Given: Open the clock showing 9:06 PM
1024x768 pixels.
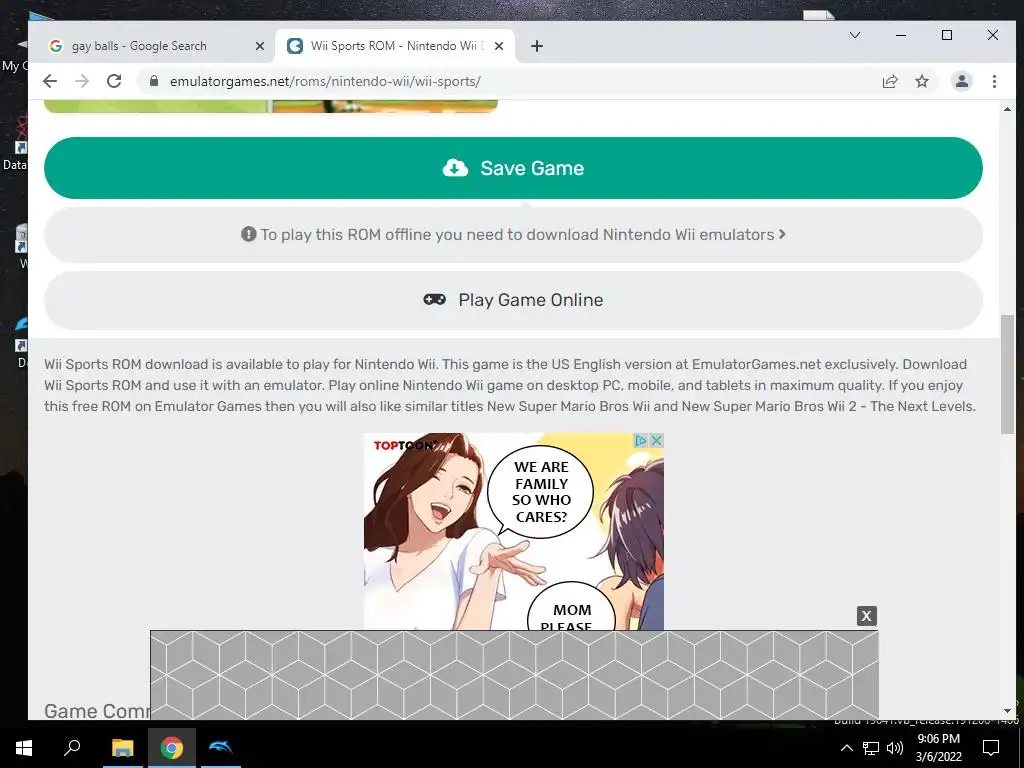Looking at the screenshot, I should [x=938, y=748].
